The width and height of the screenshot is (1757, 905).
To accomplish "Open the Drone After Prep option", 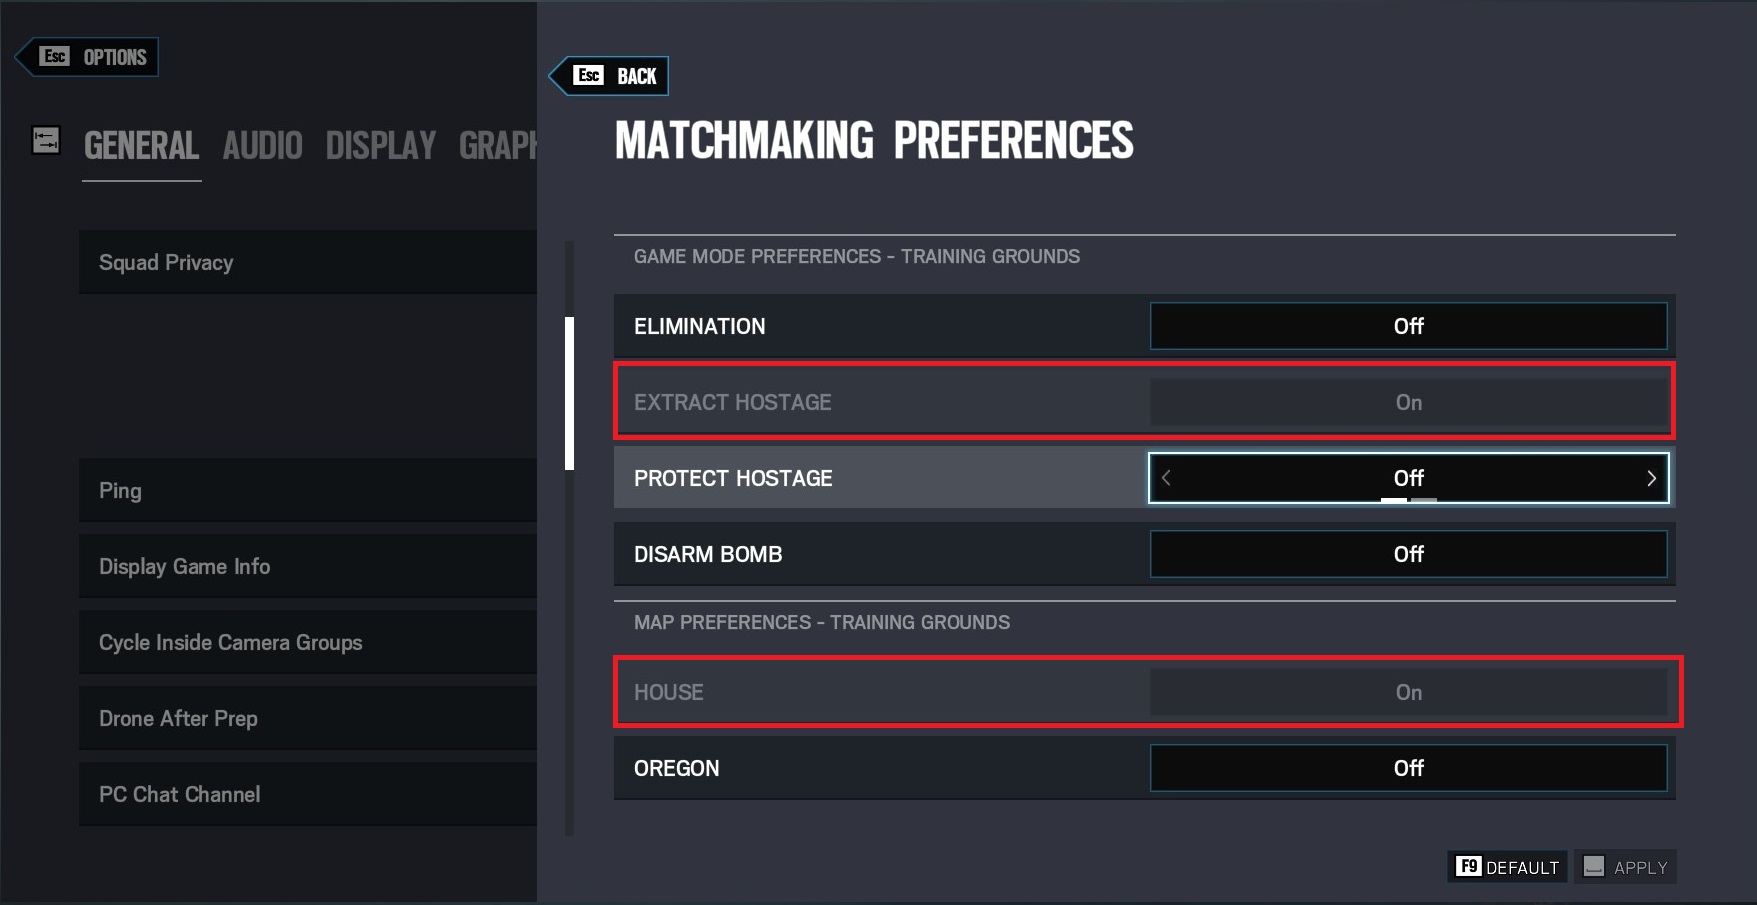I will tap(307, 718).
